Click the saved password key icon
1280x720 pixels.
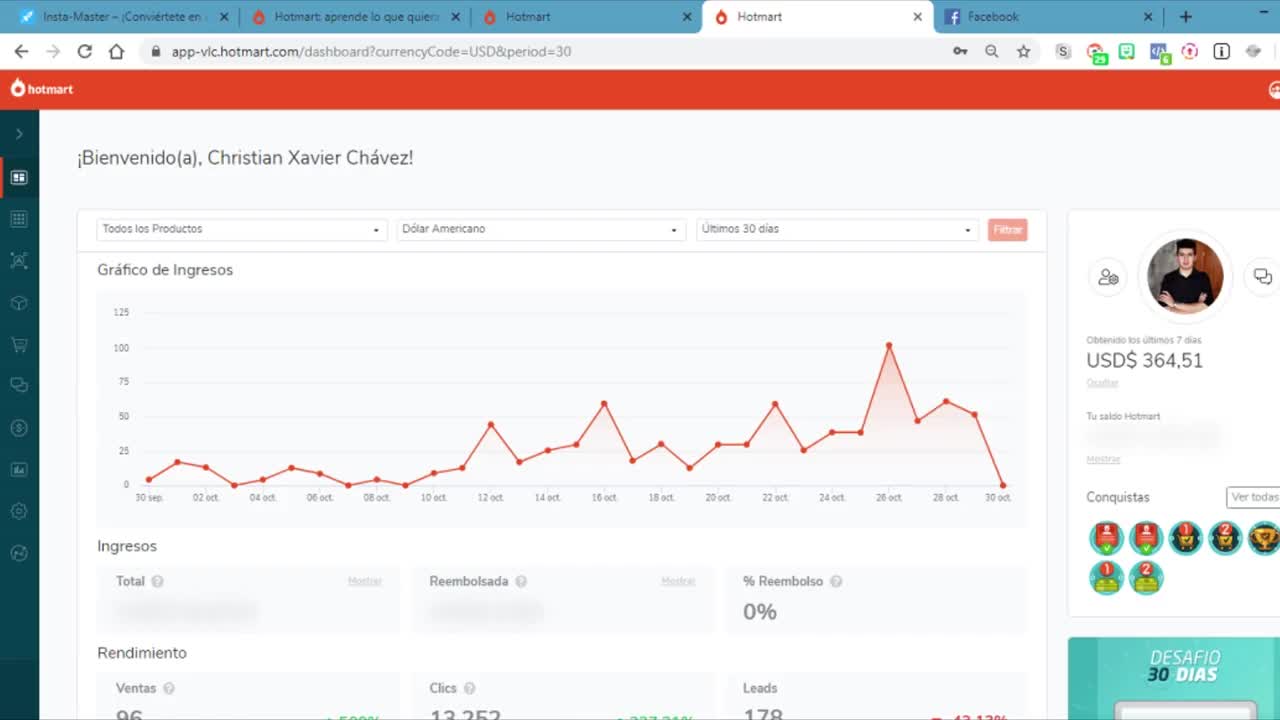coord(960,51)
